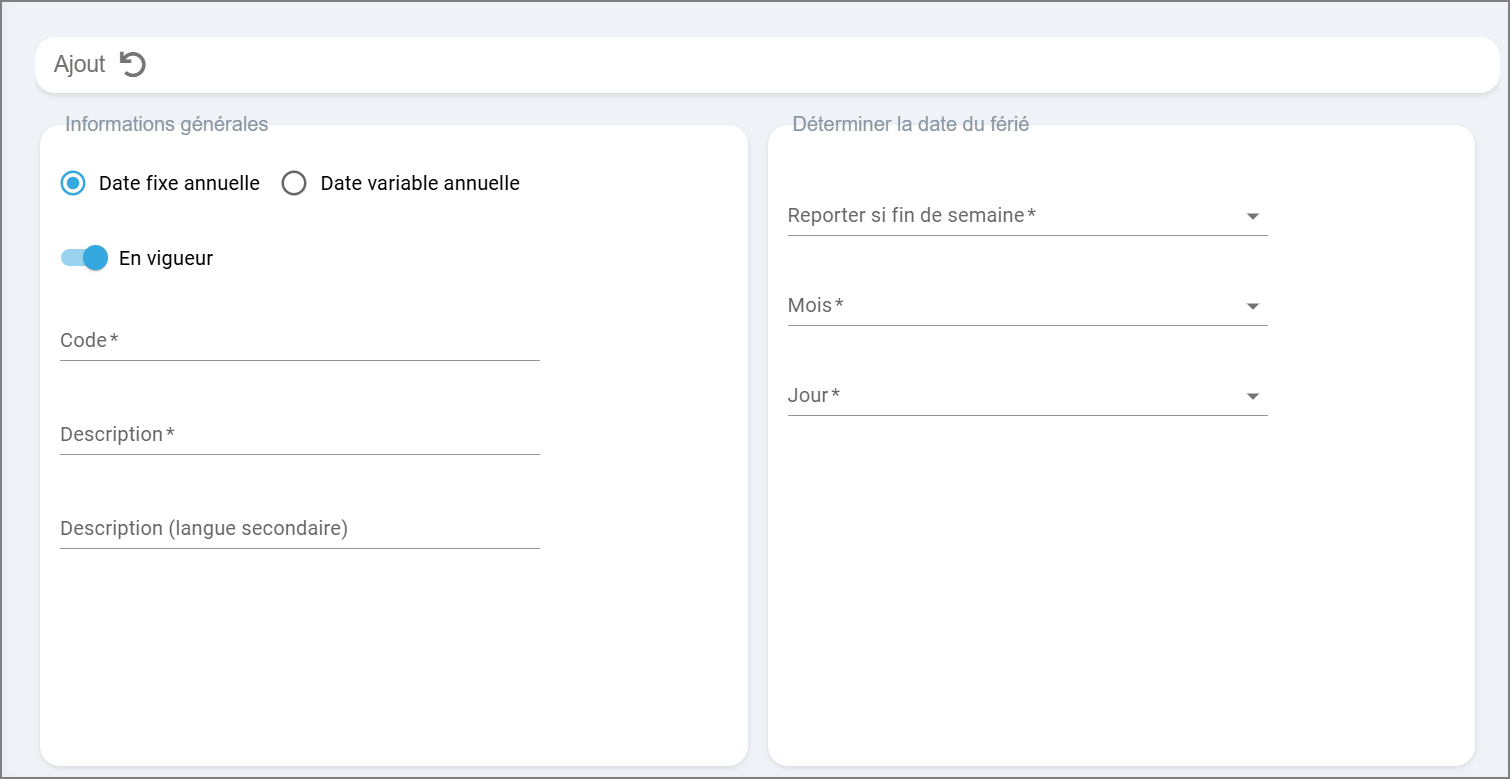This screenshot has height=779, width=1510.
Task: Click the reset arrow icon beside Ajout
Action: coord(133,65)
